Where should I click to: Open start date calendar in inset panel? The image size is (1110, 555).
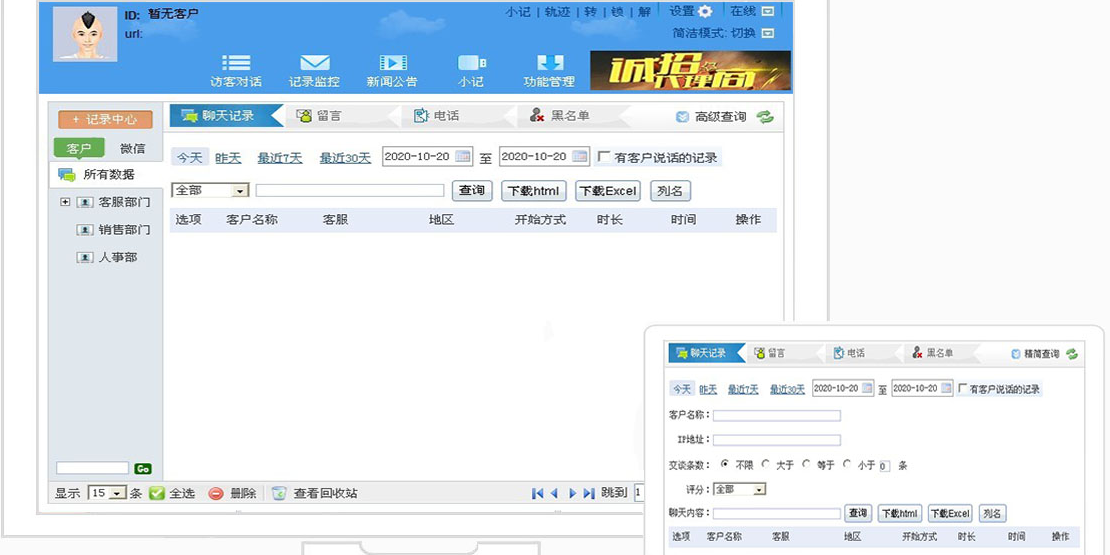pyautogui.click(x=867, y=389)
